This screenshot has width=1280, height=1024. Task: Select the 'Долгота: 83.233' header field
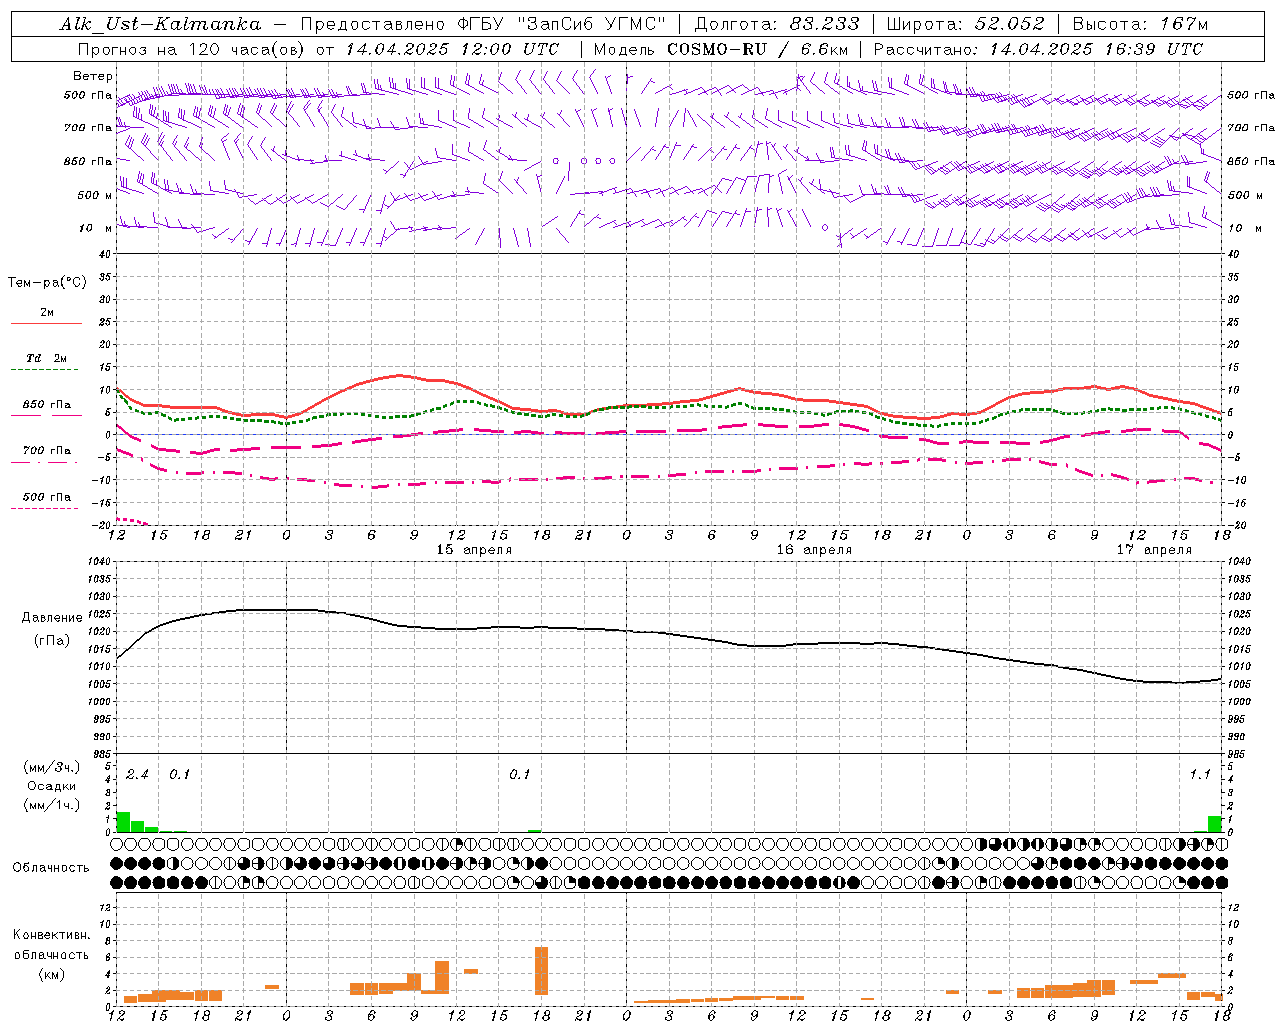777,24
